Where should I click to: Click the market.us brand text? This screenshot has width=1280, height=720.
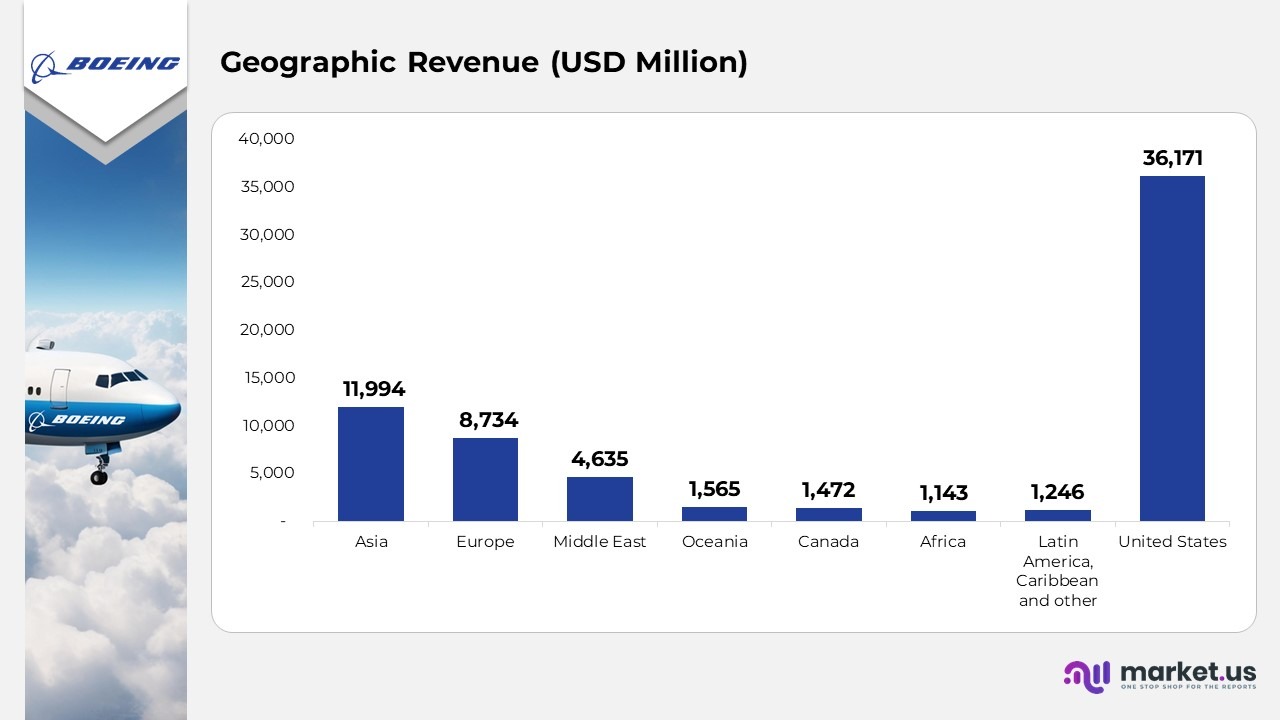1188,671
